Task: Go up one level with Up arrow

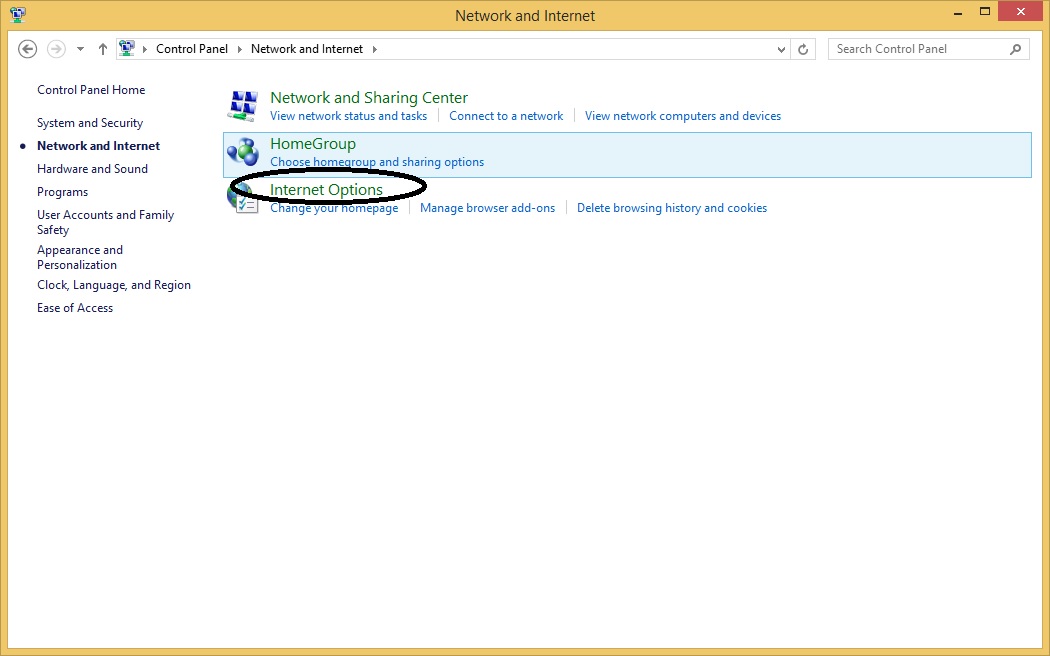Action: (102, 49)
